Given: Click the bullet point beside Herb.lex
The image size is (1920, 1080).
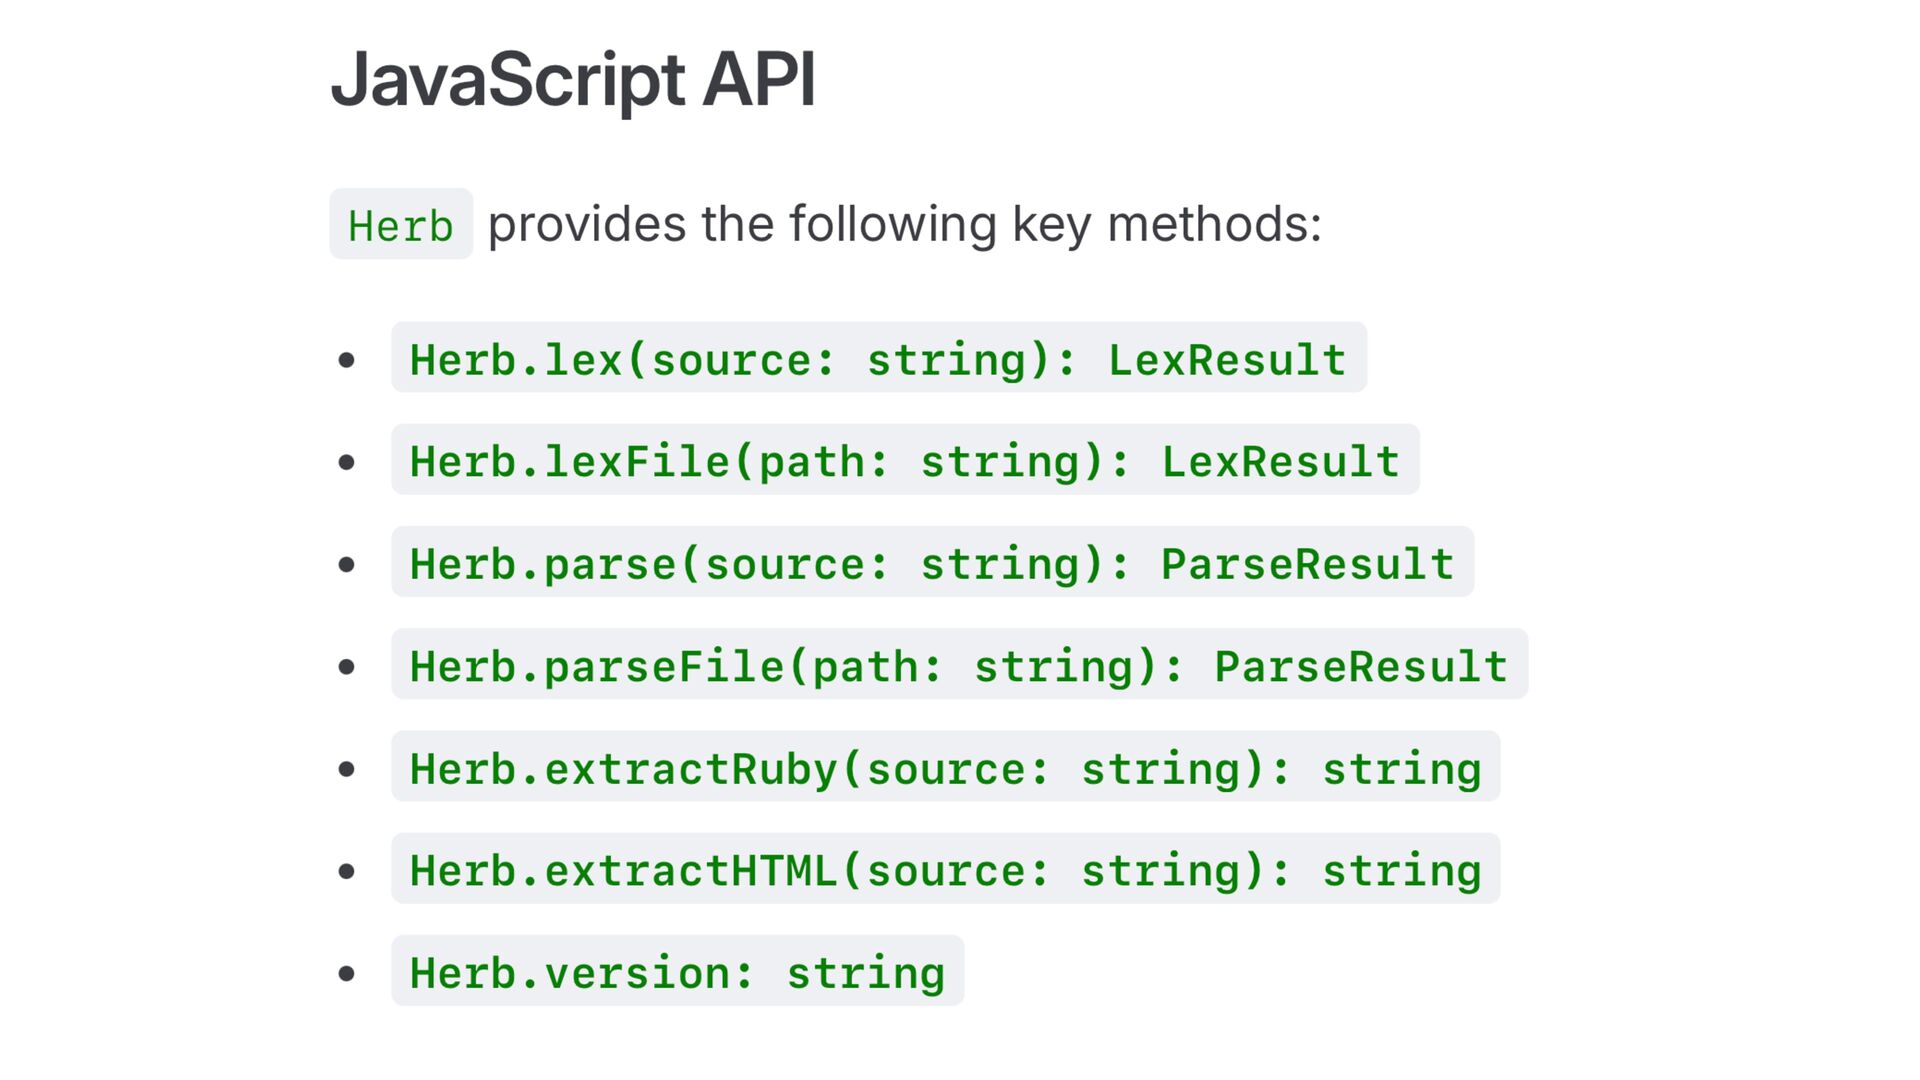Looking at the screenshot, I should point(347,360).
